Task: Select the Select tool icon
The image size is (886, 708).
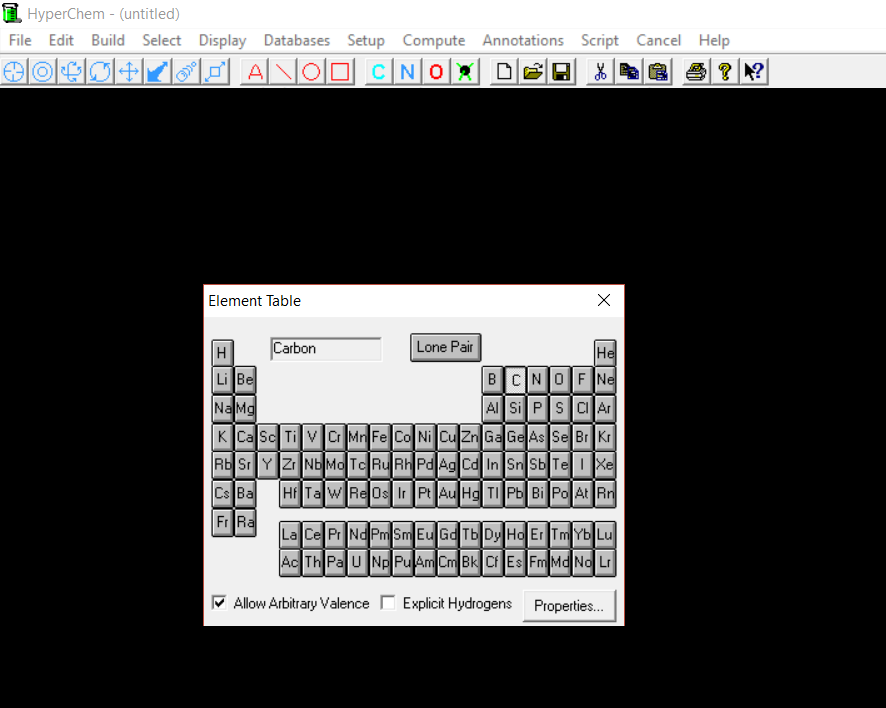Action: 43,72
